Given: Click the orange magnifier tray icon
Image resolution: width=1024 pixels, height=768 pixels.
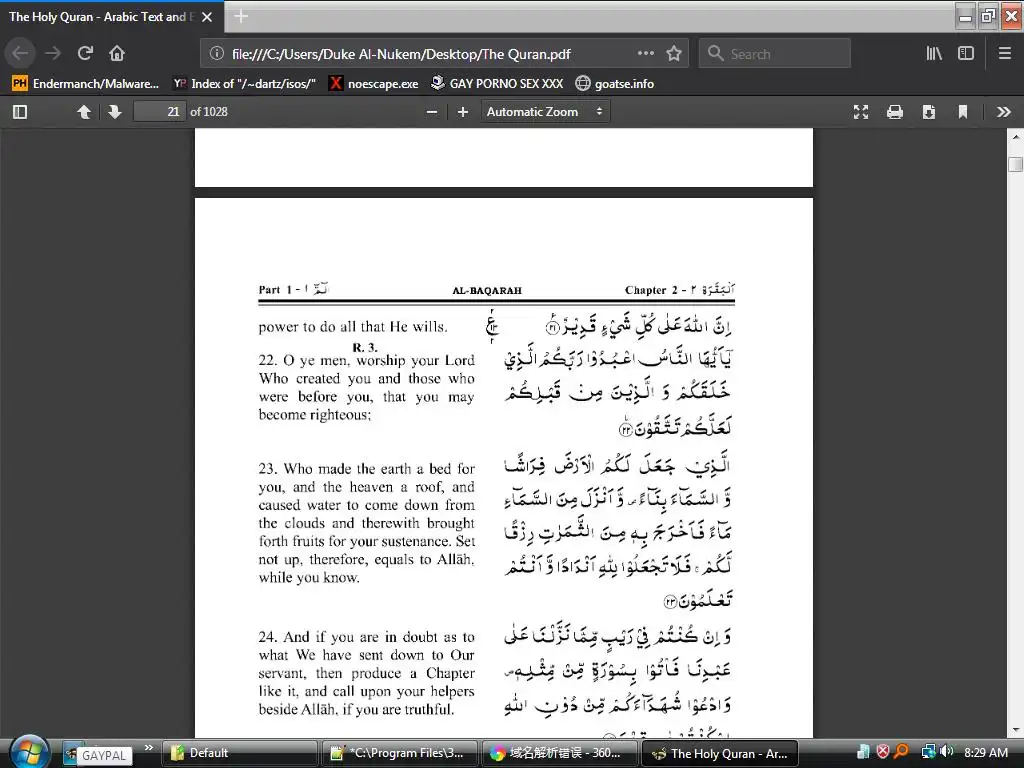Looking at the screenshot, I should click(902, 752).
